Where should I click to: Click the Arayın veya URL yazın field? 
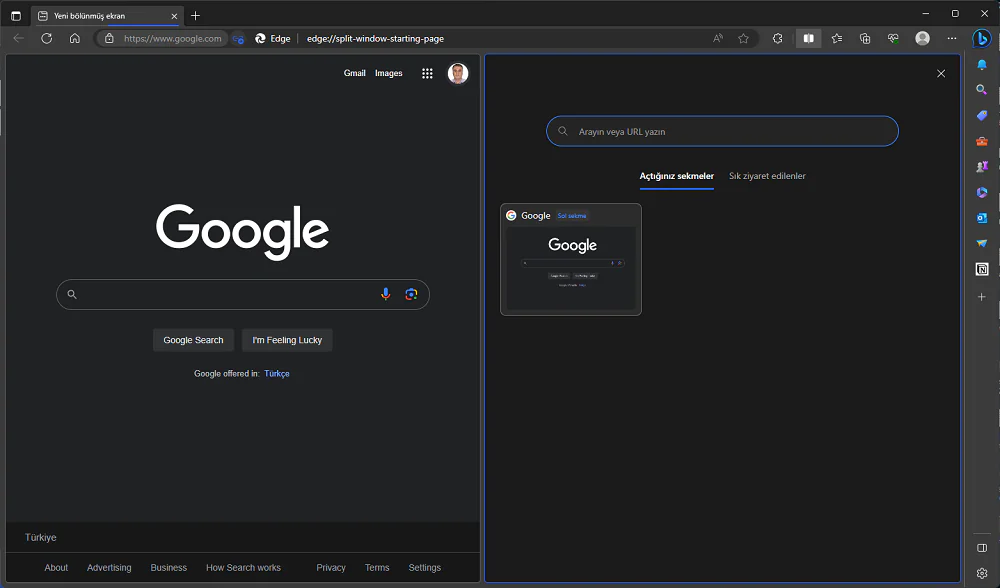point(722,131)
